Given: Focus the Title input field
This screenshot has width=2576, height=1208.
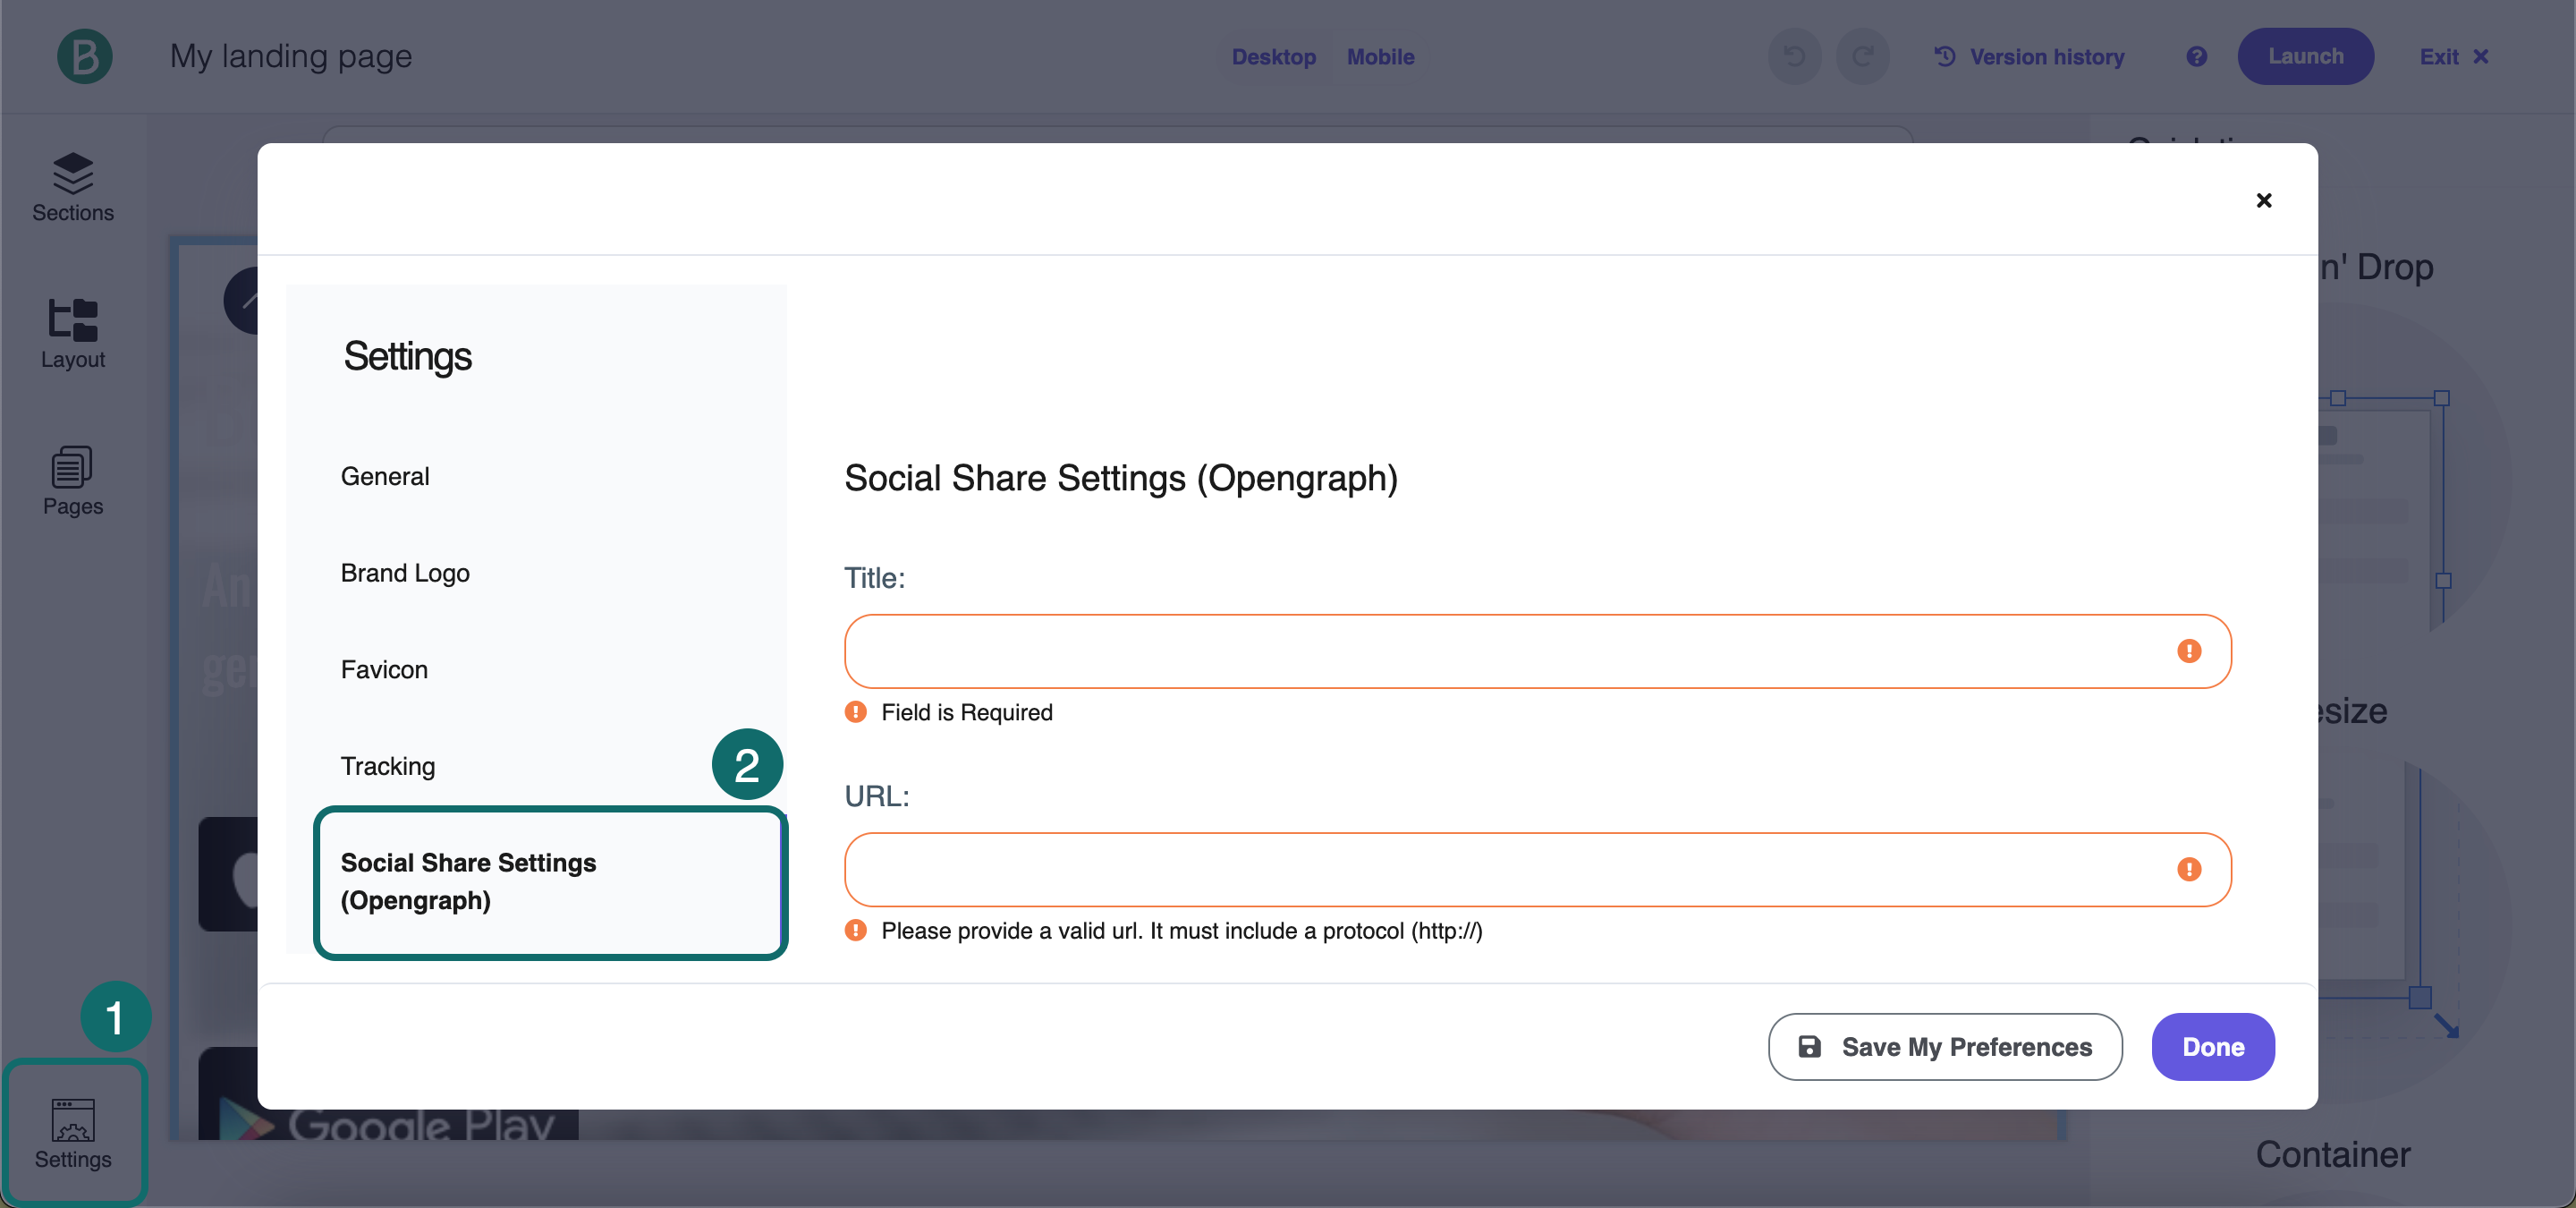Looking at the screenshot, I should coord(1500,651).
